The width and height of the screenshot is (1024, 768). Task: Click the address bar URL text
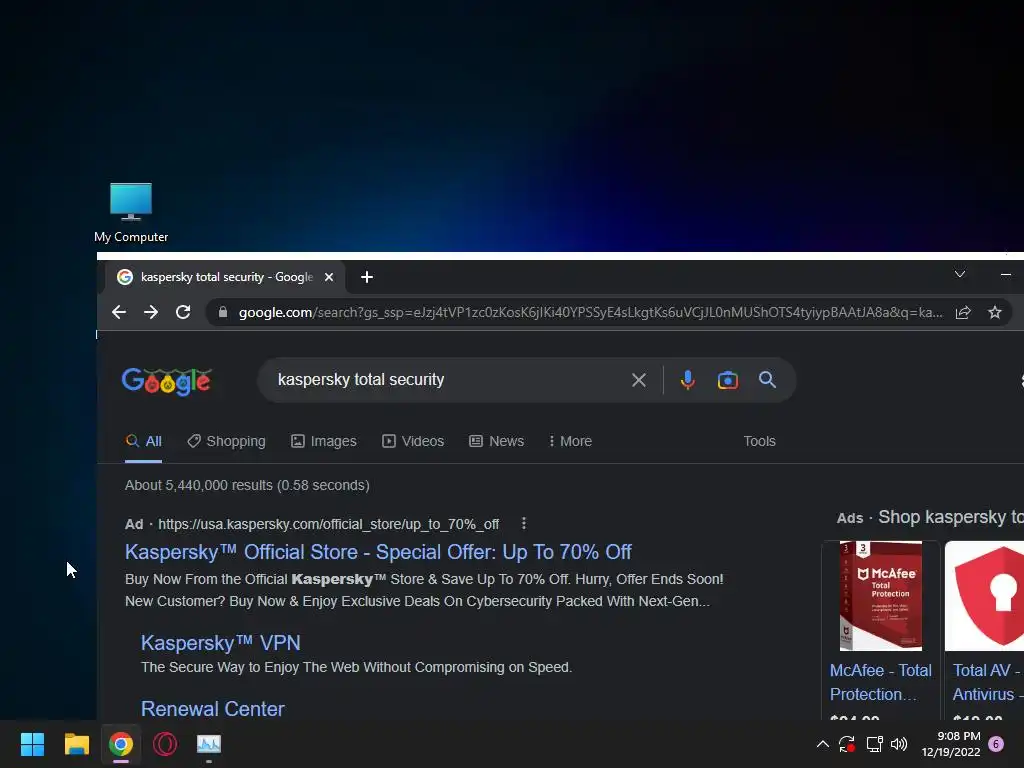pyautogui.click(x=590, y=312)
